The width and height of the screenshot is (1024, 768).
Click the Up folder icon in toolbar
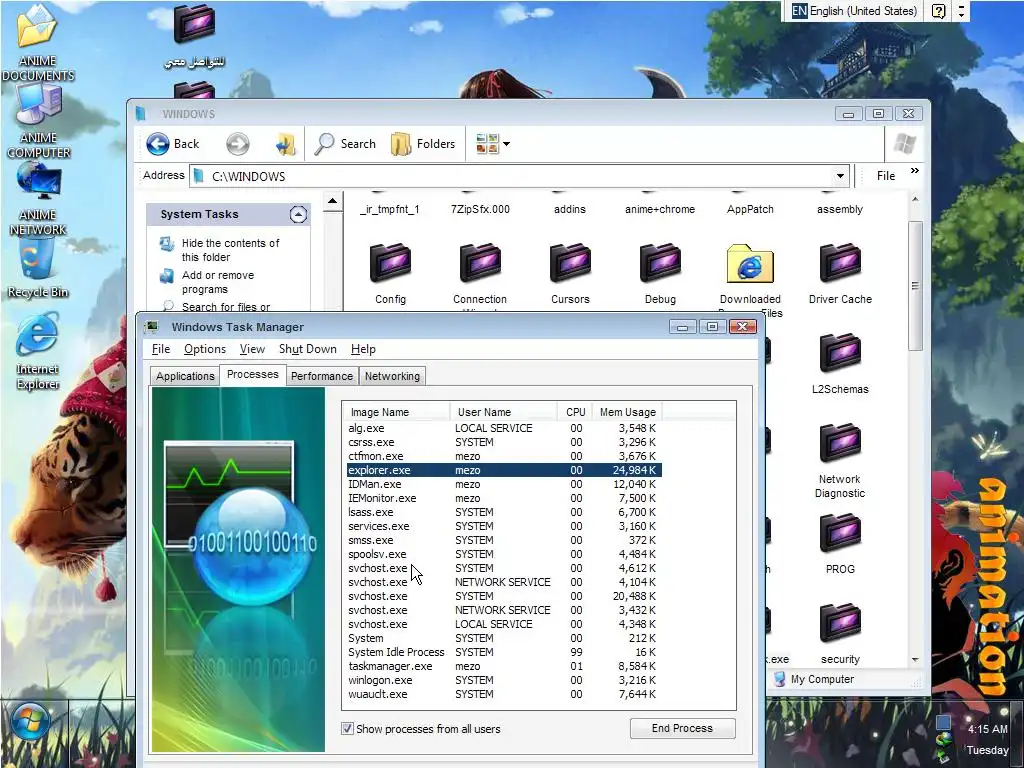(285, 144)
